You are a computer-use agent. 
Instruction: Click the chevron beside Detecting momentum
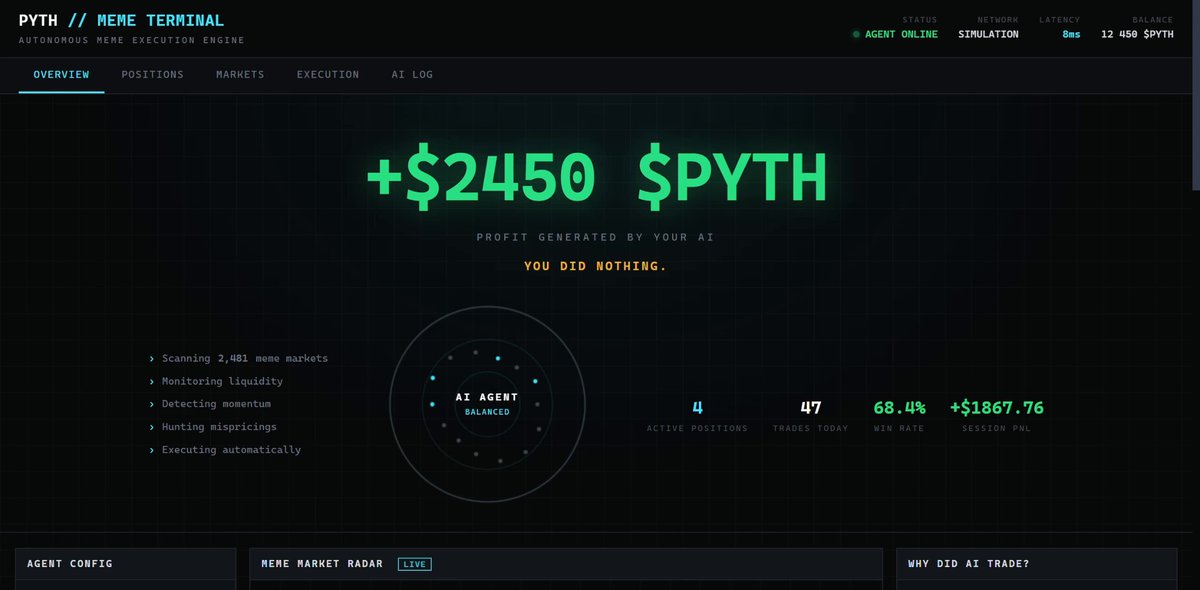(152, 404)
